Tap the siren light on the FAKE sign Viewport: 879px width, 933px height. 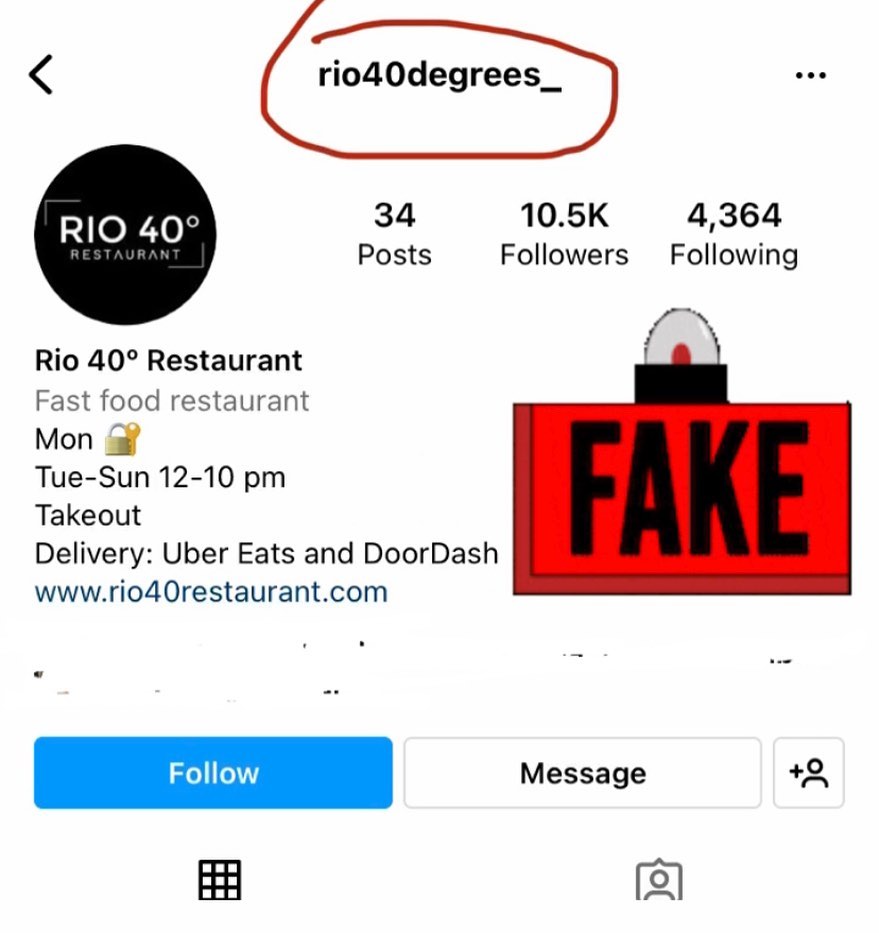pos(681,337)
